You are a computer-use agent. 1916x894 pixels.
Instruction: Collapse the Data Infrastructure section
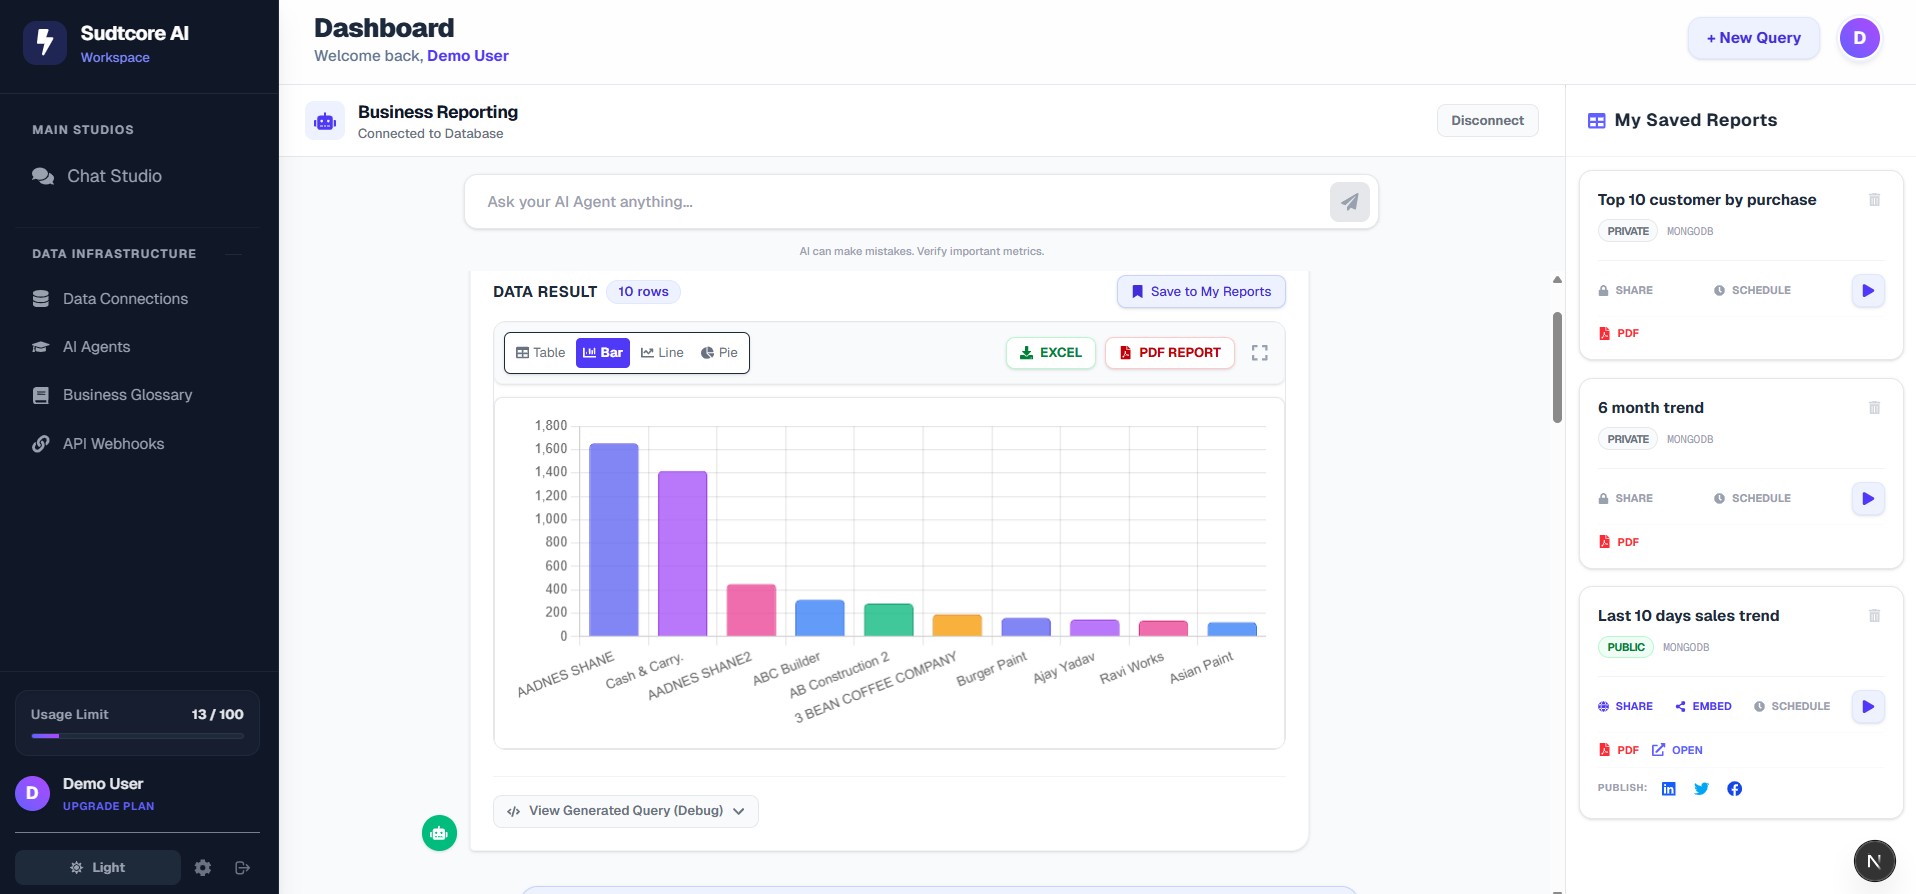(233, 254)
